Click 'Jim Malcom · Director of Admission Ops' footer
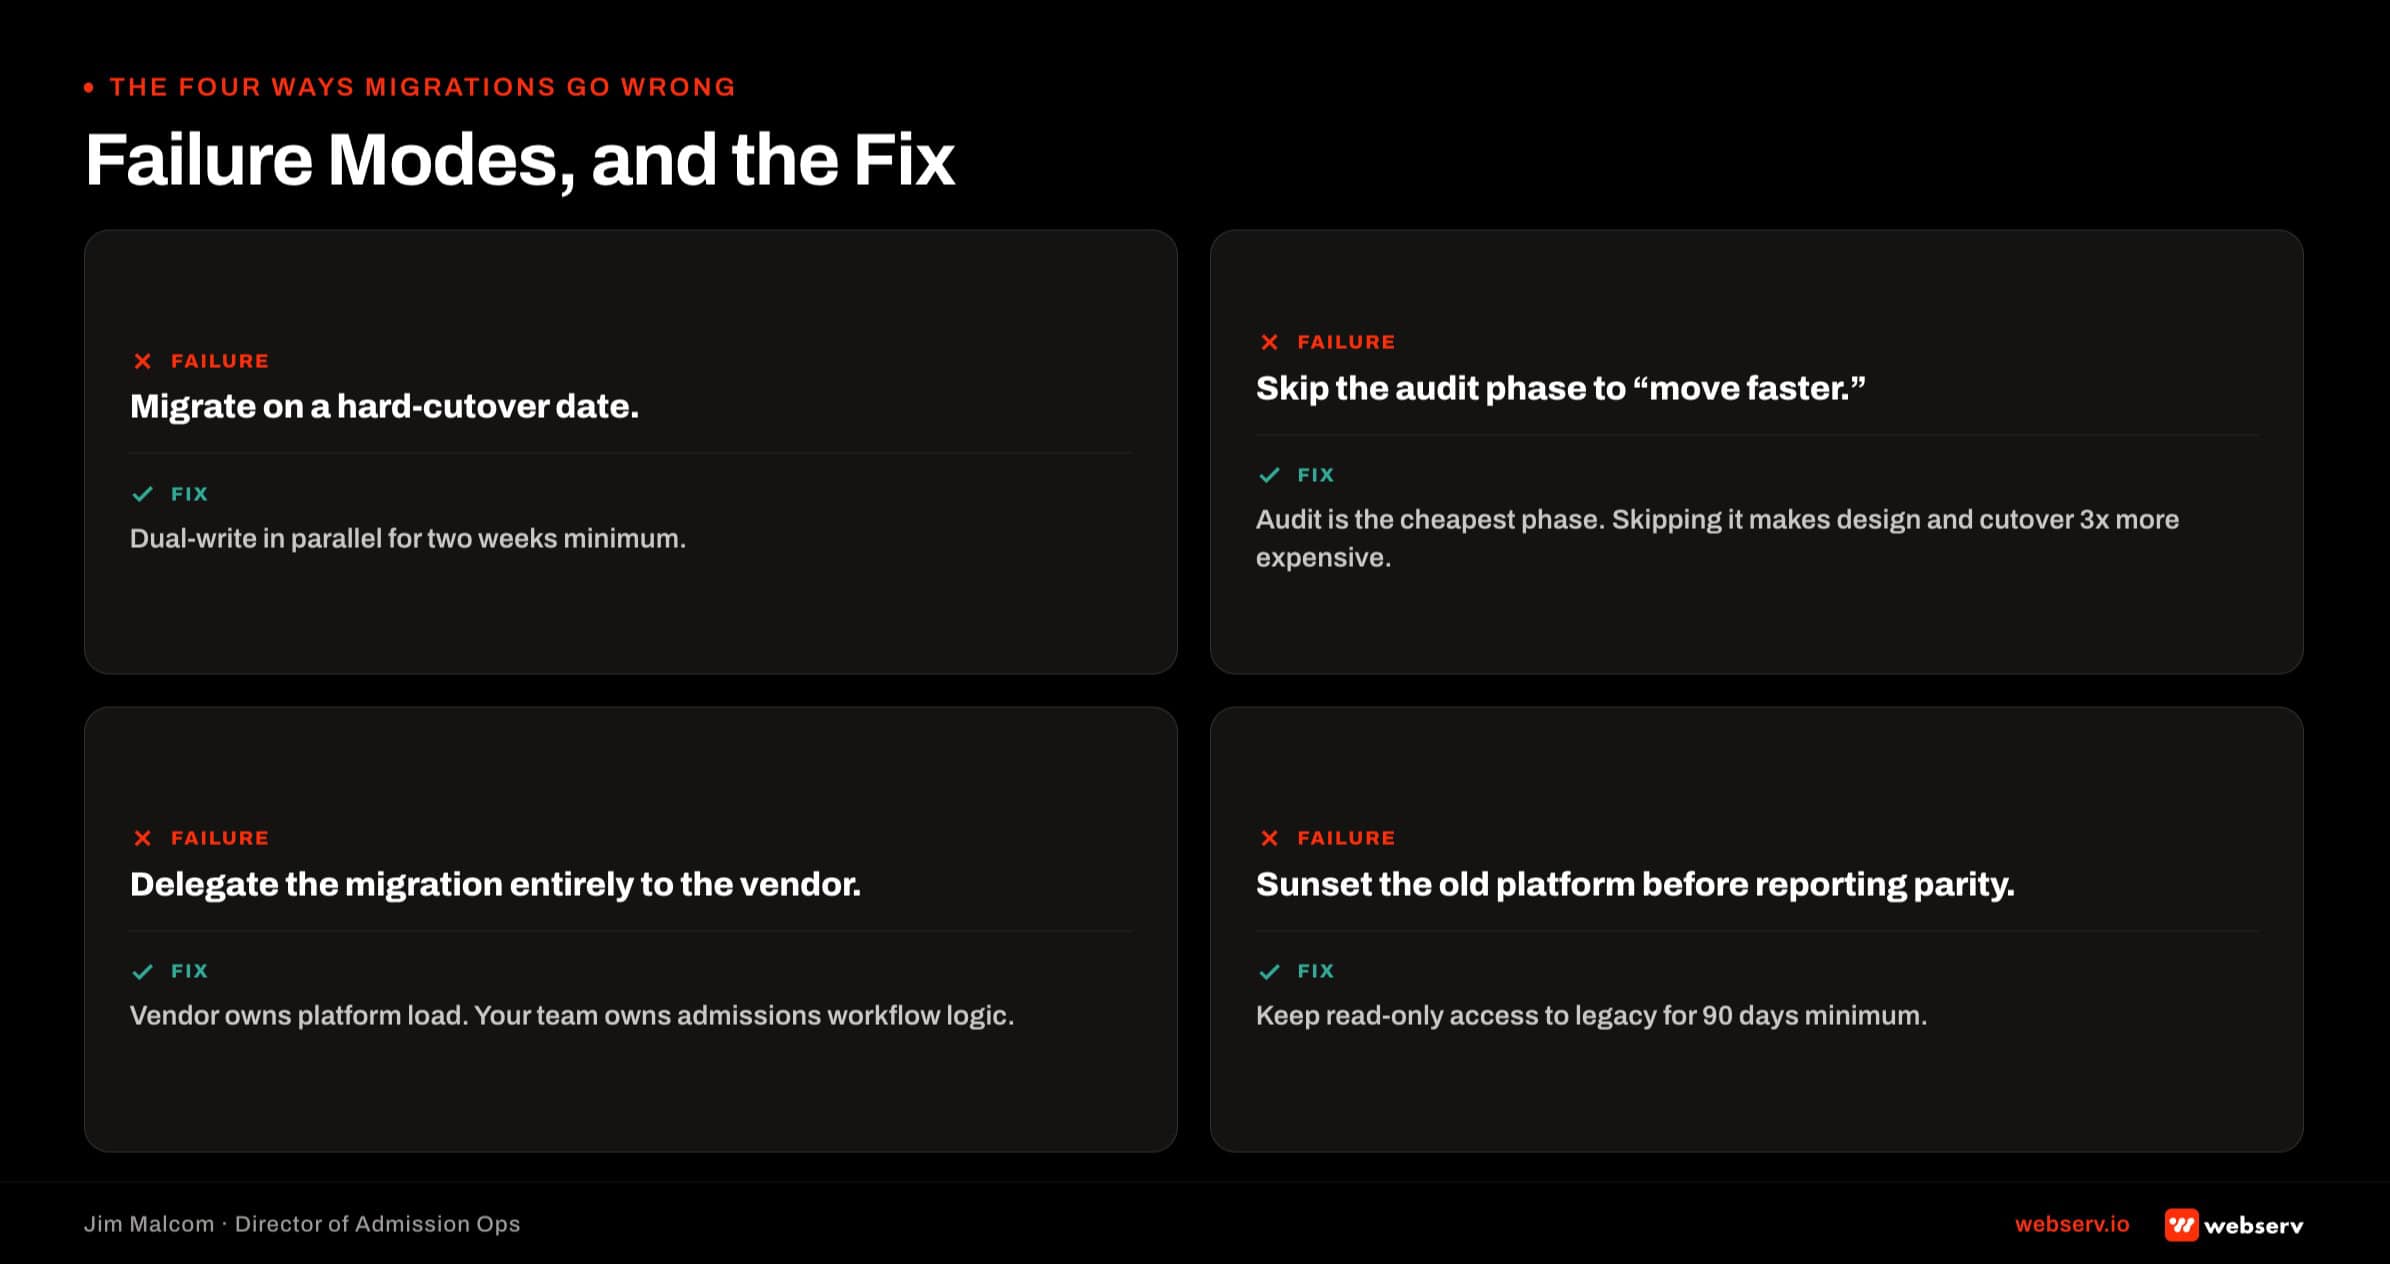This screenshot has width=2390, height=1264. tap(302, 1224)
